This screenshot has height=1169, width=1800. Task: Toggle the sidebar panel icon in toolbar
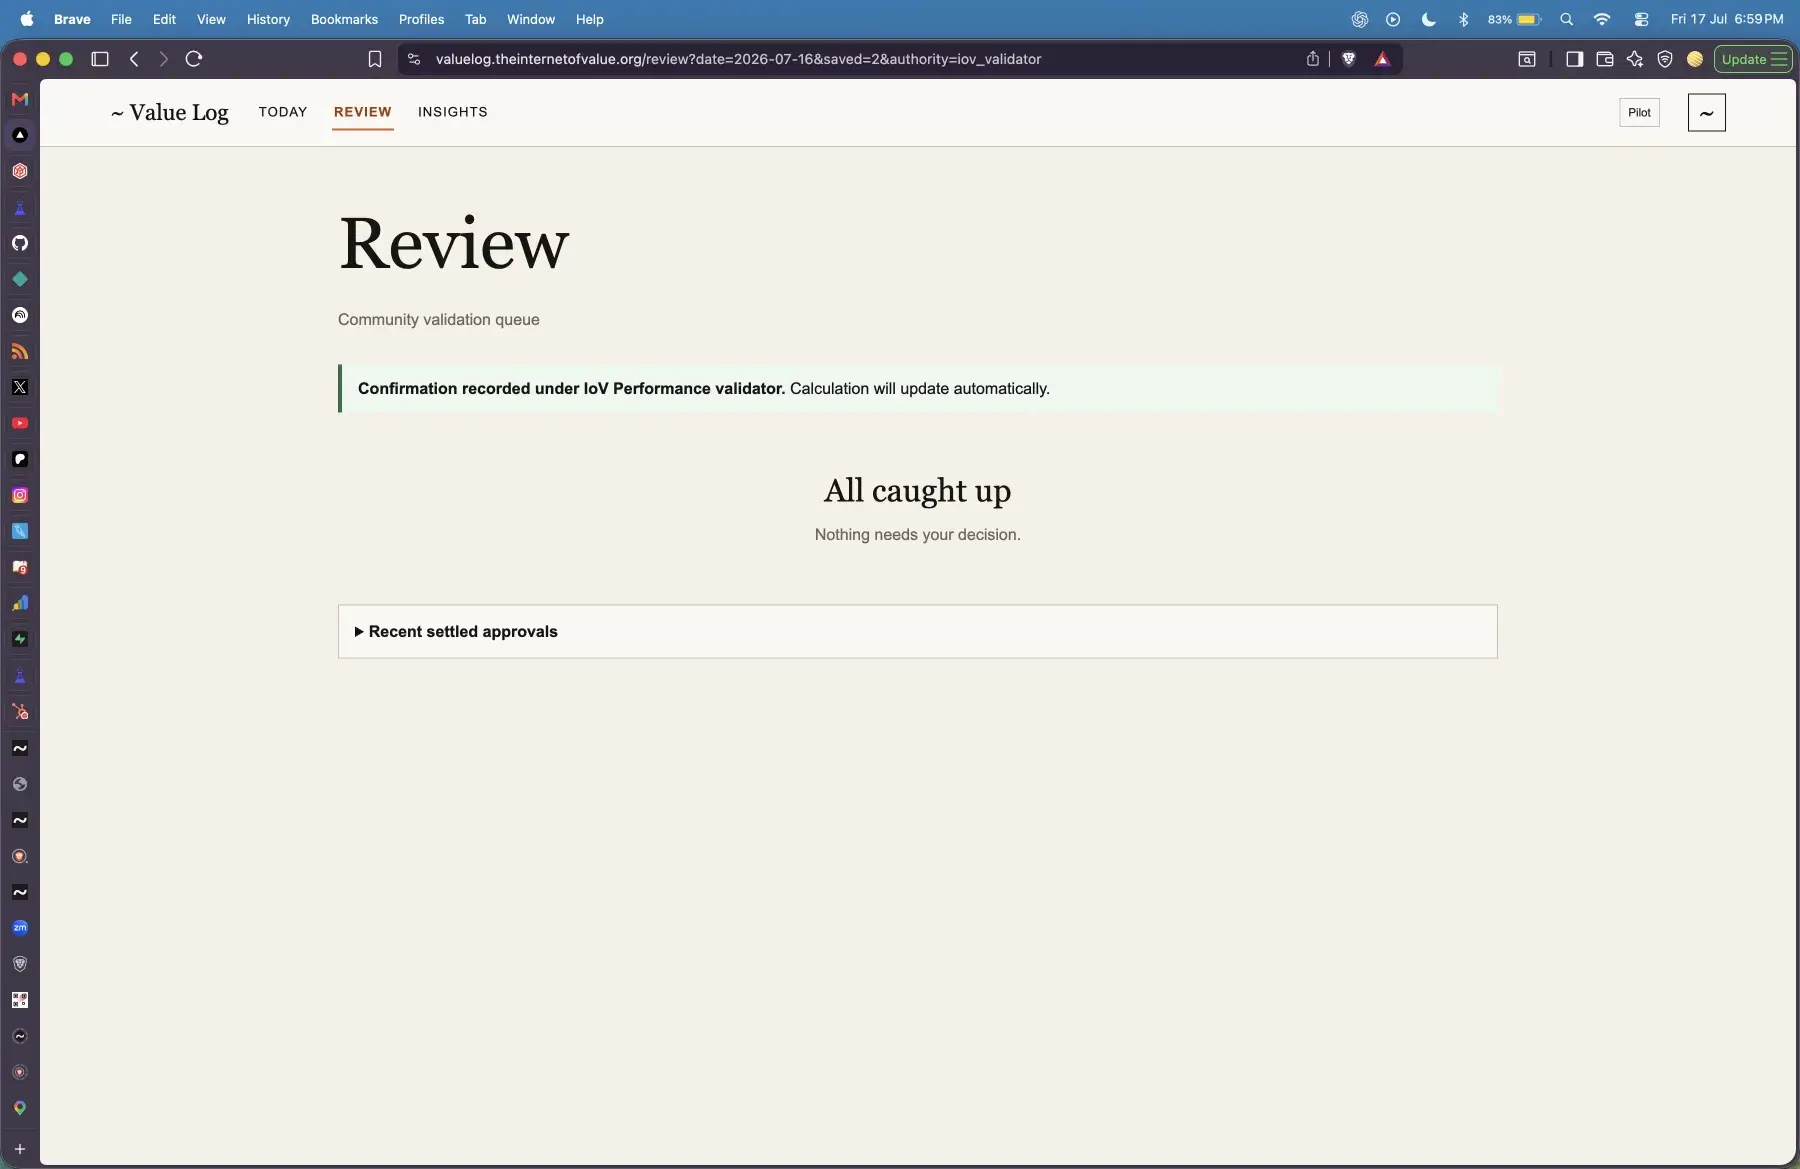pyautogui.click(x=1574, y=59)
